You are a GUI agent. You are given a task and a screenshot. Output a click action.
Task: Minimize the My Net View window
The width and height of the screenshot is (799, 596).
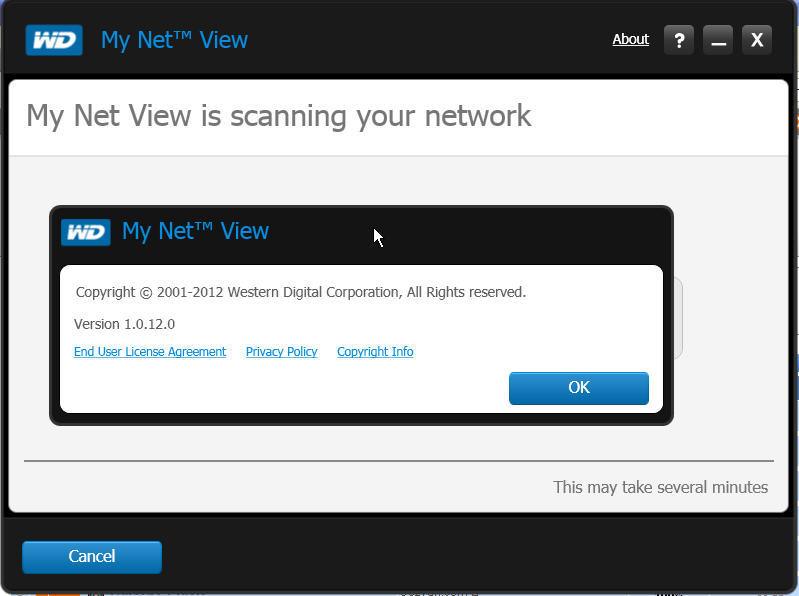pos(718,40)
